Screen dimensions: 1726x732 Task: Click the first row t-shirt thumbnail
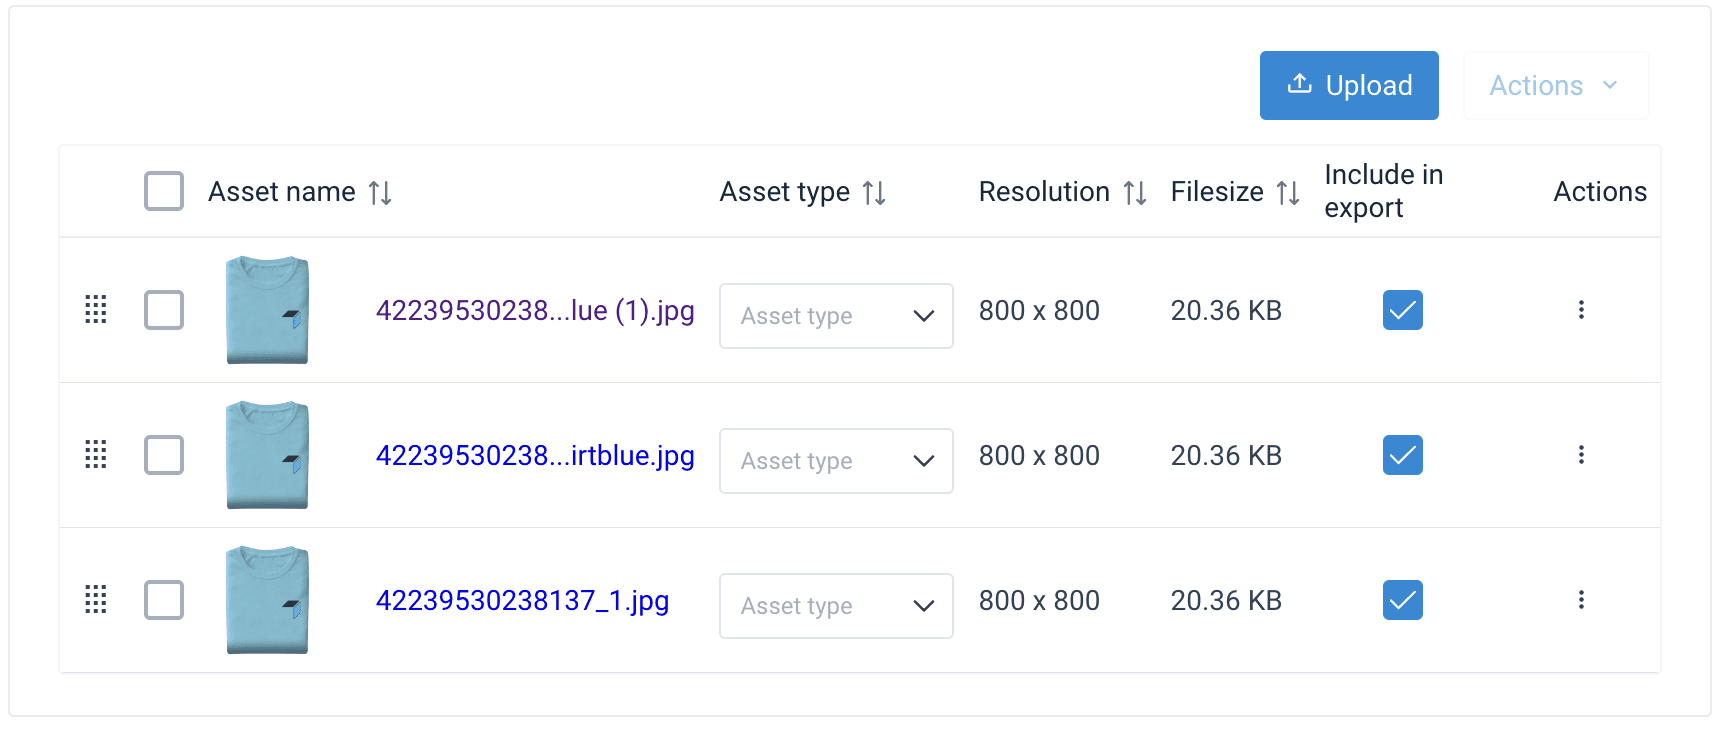pos(267,310)
